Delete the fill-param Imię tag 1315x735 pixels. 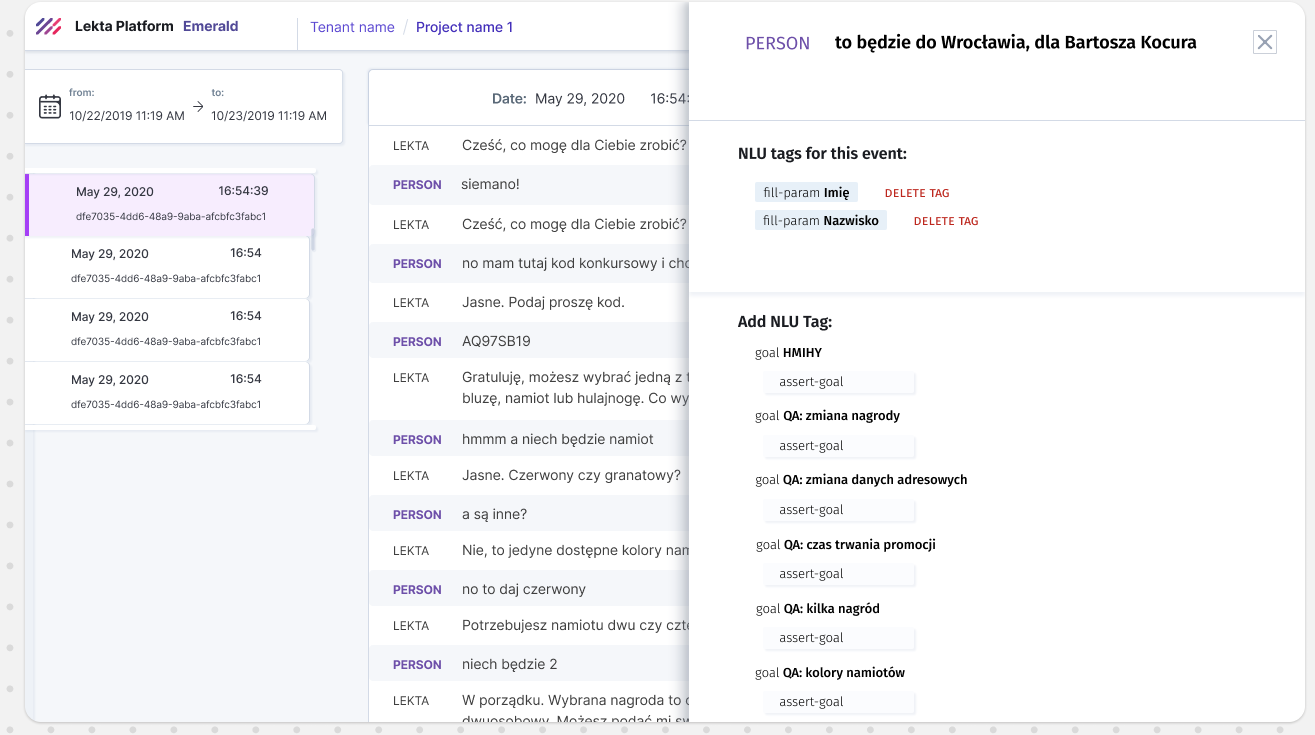coord(917,193)
